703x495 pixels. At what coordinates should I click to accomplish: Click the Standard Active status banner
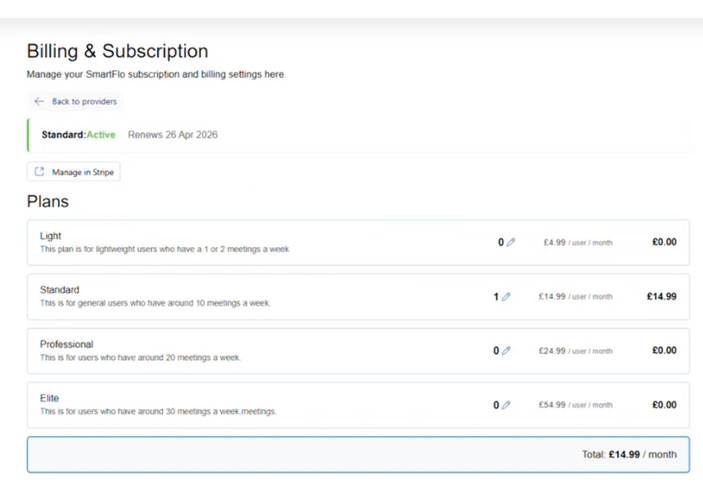pyautogui.click(x=358, y=135)
